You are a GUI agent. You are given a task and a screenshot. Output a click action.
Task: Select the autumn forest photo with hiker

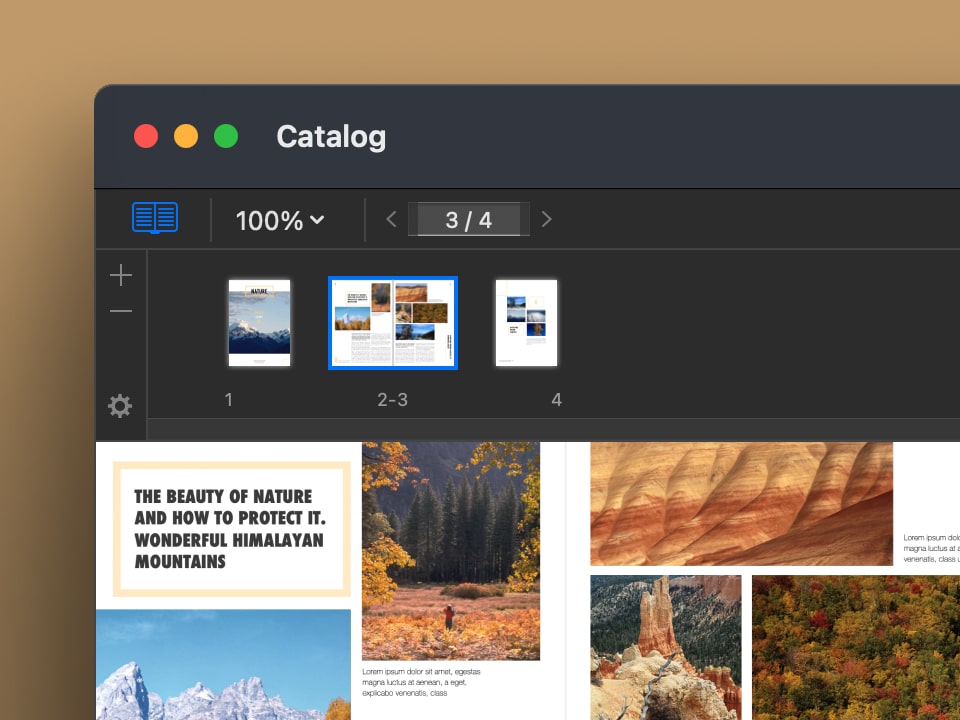coord(451,551)
